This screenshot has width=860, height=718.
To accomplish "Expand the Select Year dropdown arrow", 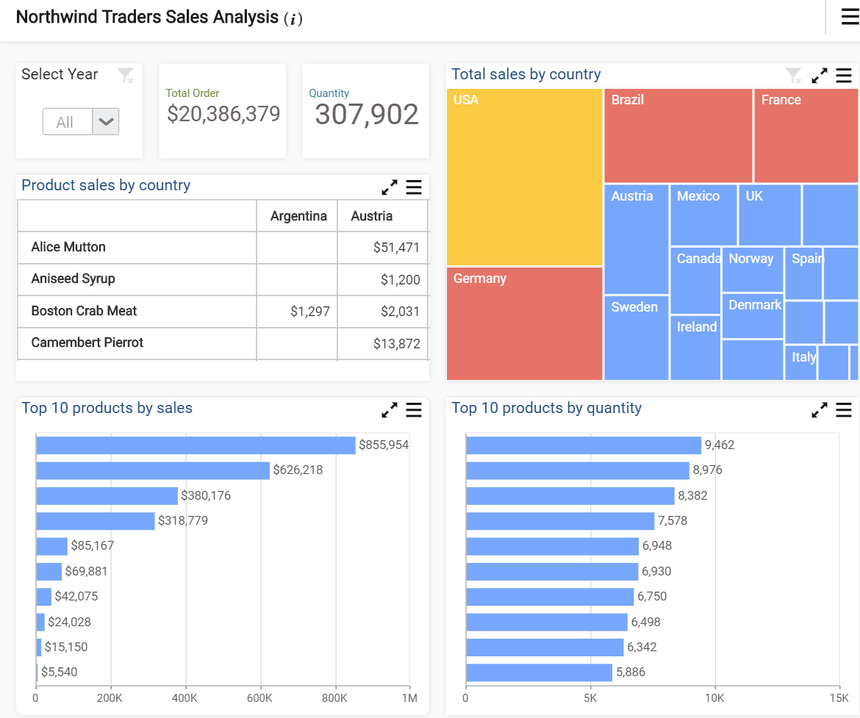I will coord(106,122).
